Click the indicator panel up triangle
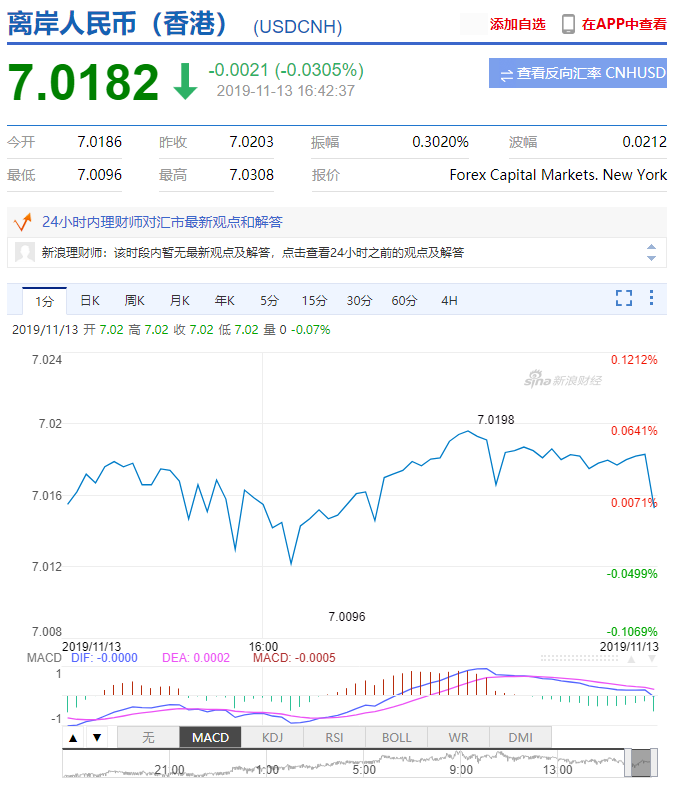 click(x=74, y=738)
